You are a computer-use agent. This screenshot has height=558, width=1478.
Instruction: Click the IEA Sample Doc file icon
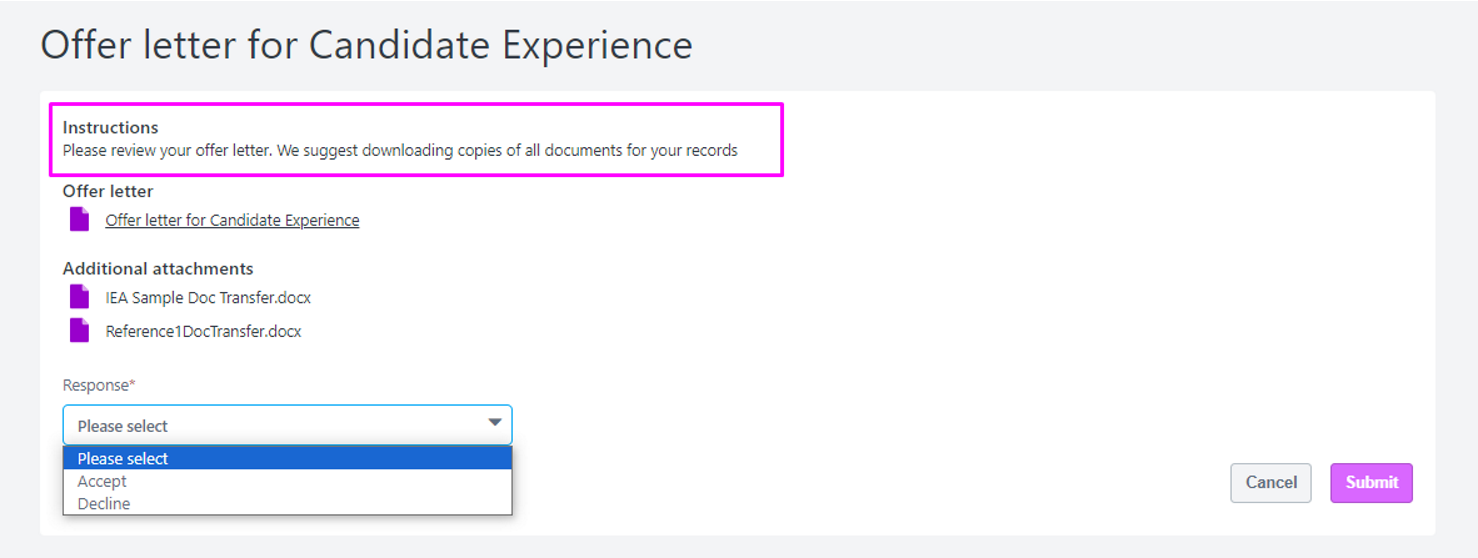point(79,297)
